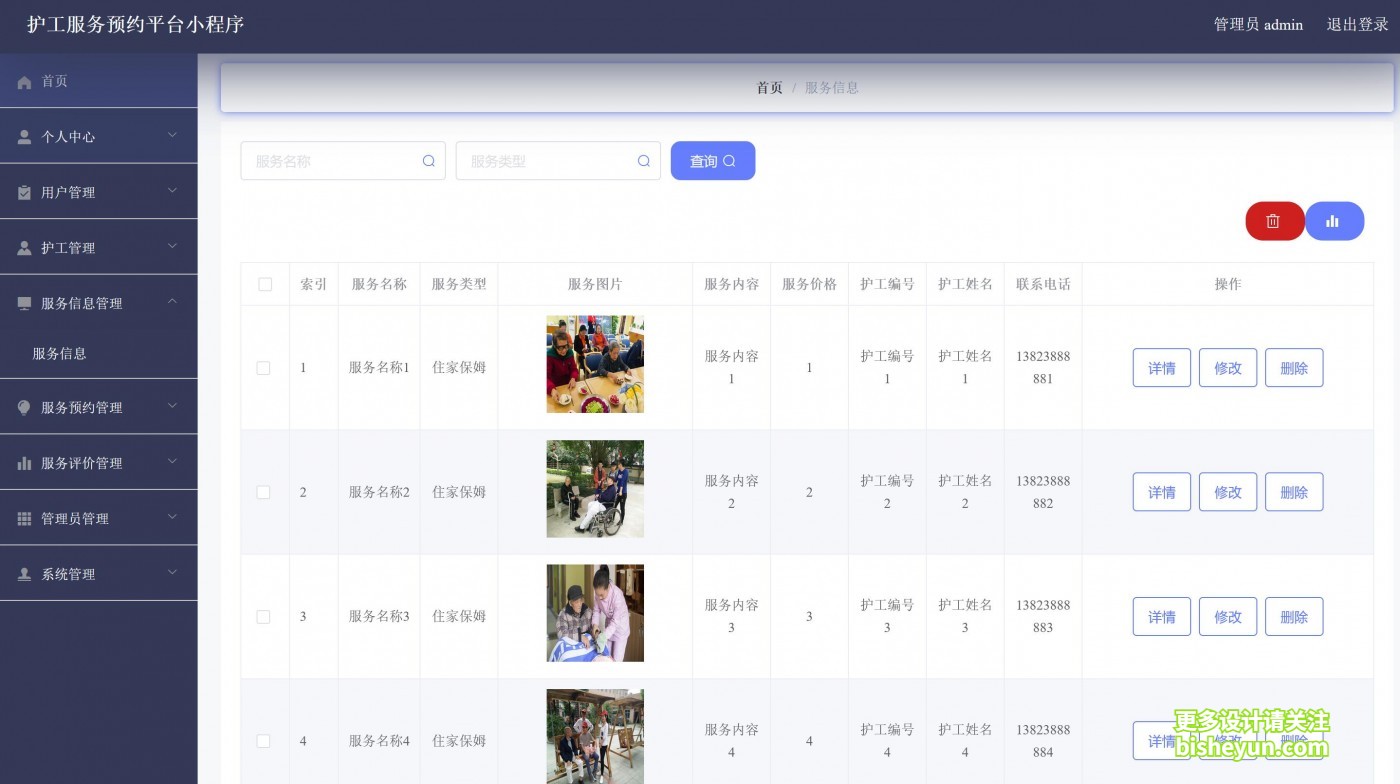Viewport: 1400px width, 784px height.
Task: Click 服务内容2 cell in the table
Action: (731, 492)
